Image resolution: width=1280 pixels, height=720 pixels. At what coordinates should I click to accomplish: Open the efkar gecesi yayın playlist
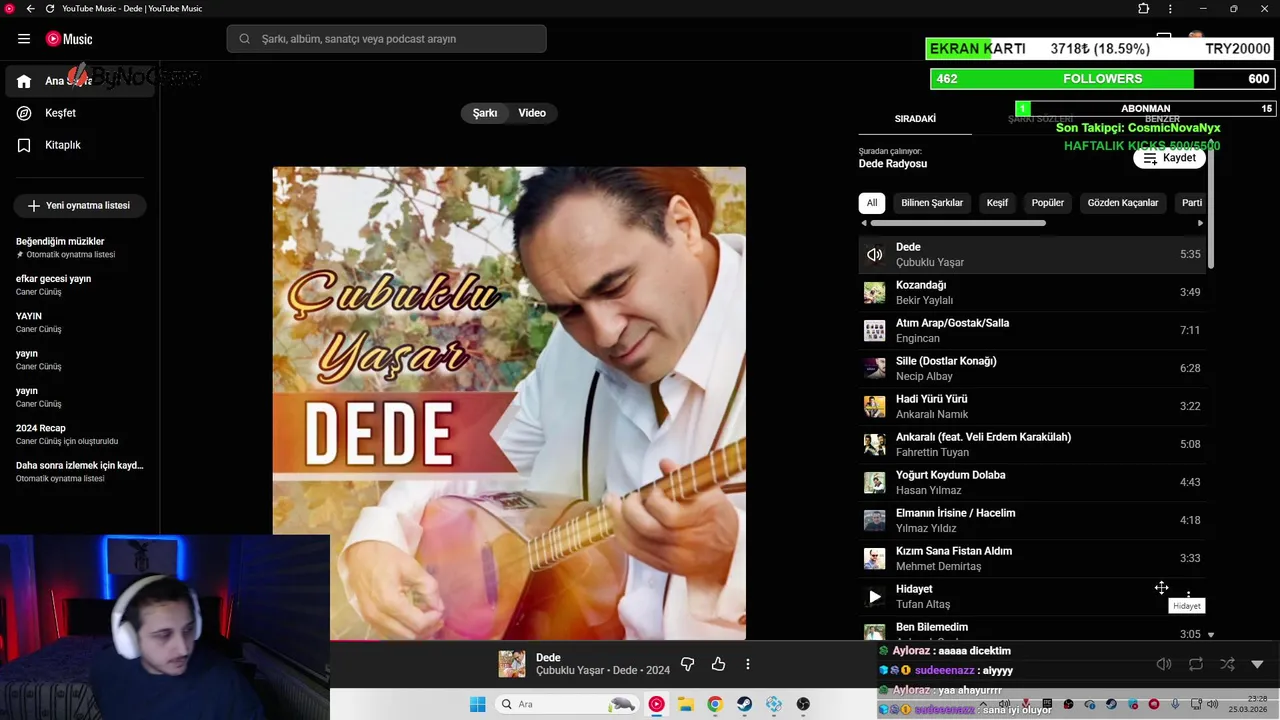(80, 285)
